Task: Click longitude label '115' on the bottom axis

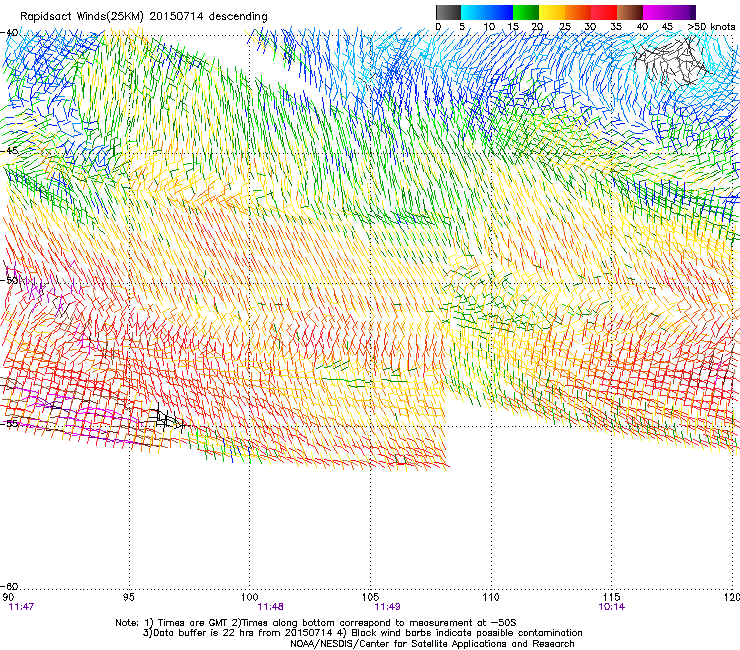Action: tap(612, 597)
